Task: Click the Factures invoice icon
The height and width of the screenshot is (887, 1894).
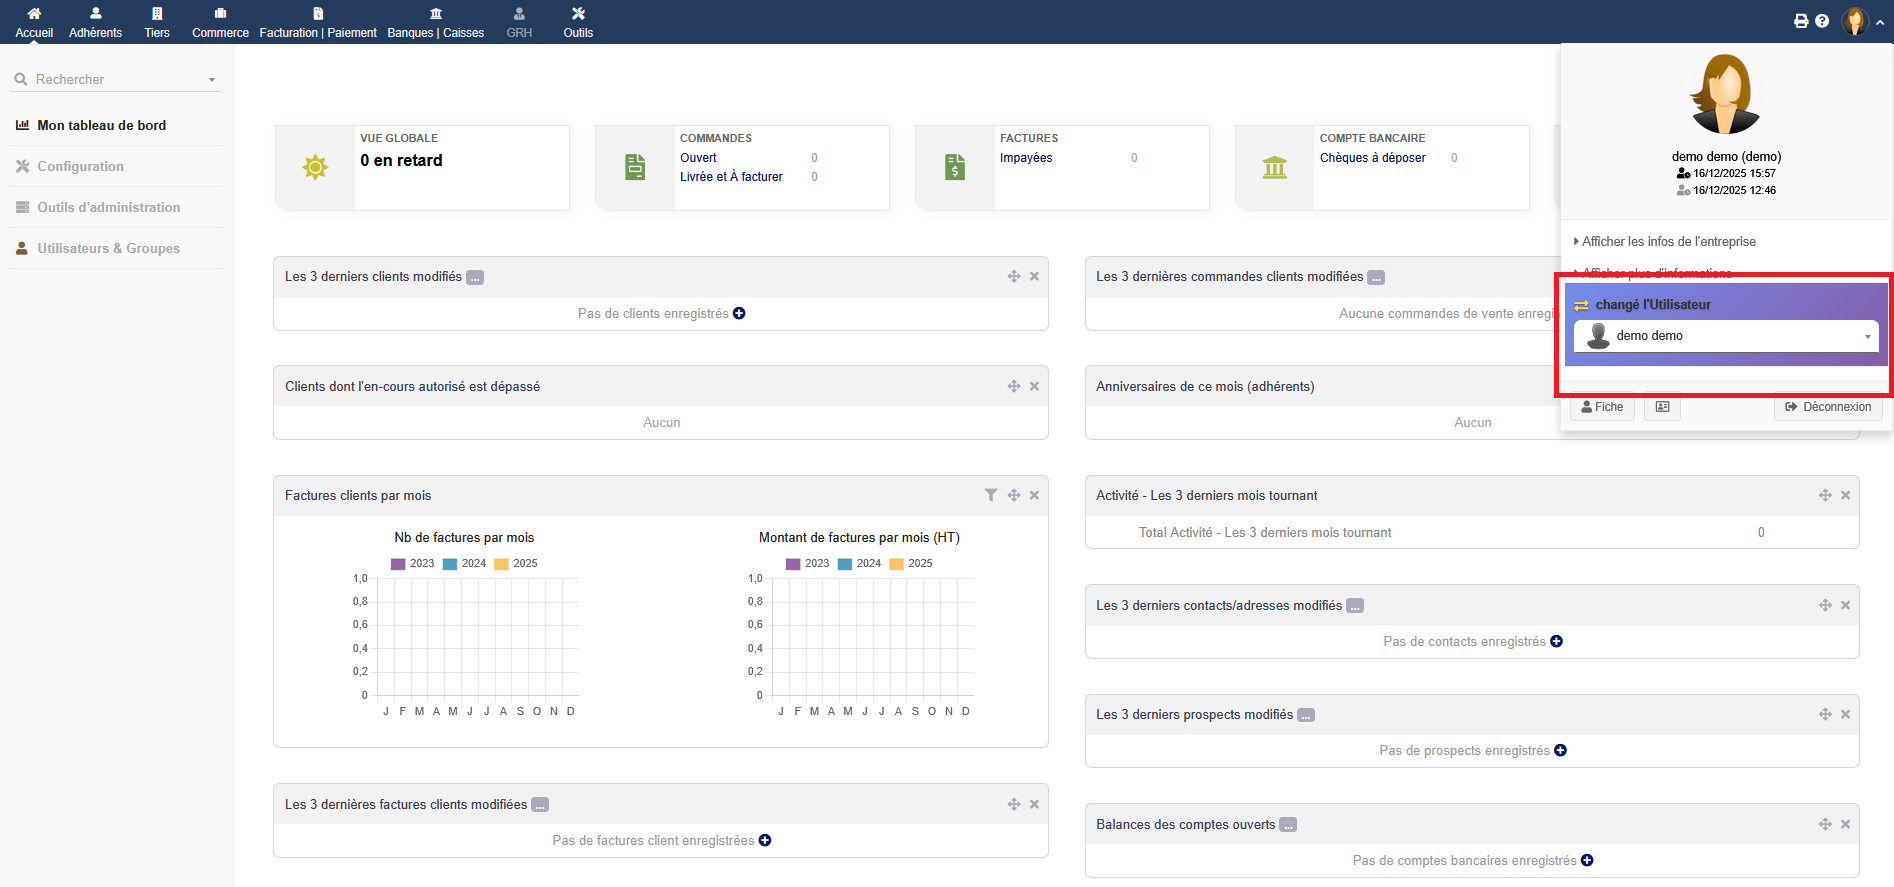Action: pyautogui.click(x=955, y=167)
